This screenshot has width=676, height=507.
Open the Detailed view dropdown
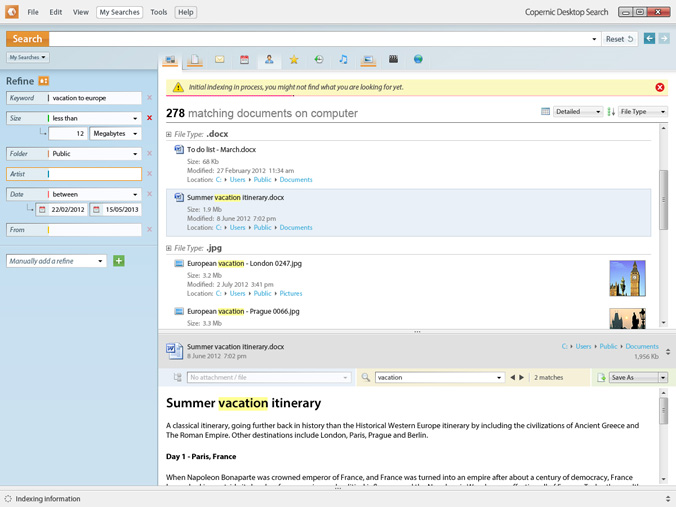[577, 112]
